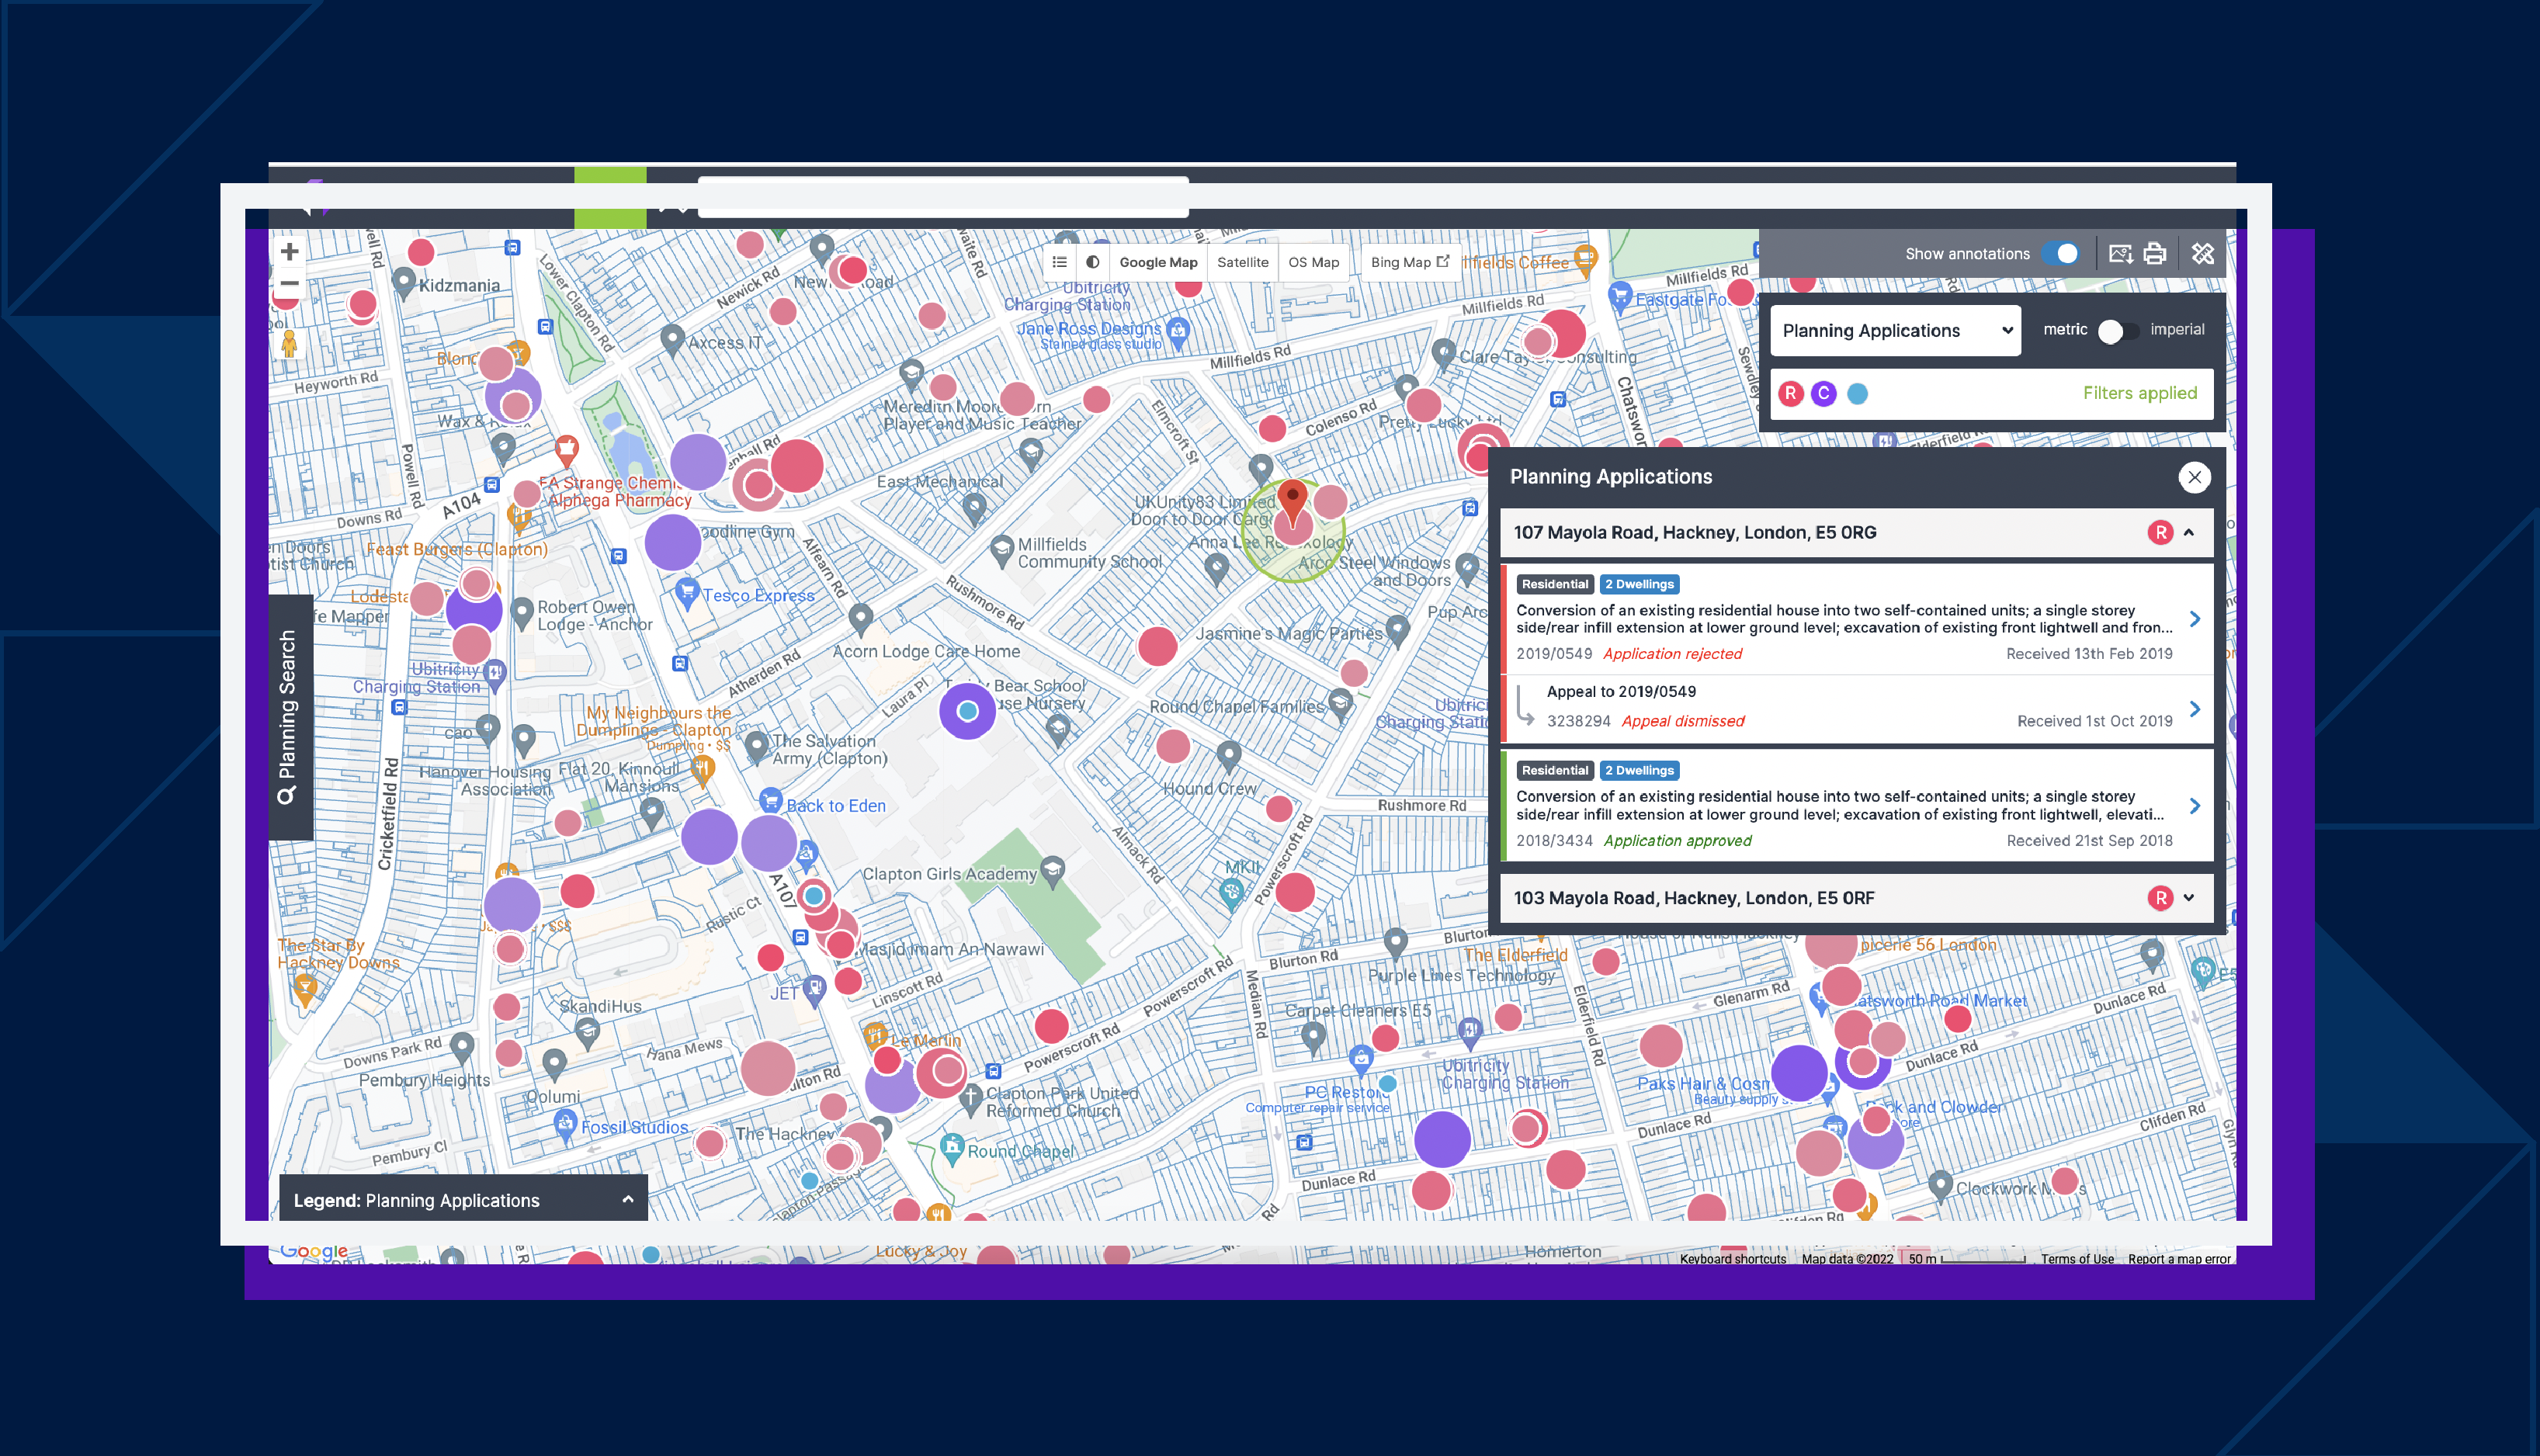The image size is (2540, 1456).
Task: Expand the Legend: Planning Applications bar
Action: pyautogui.click(x=463, y=1200)
